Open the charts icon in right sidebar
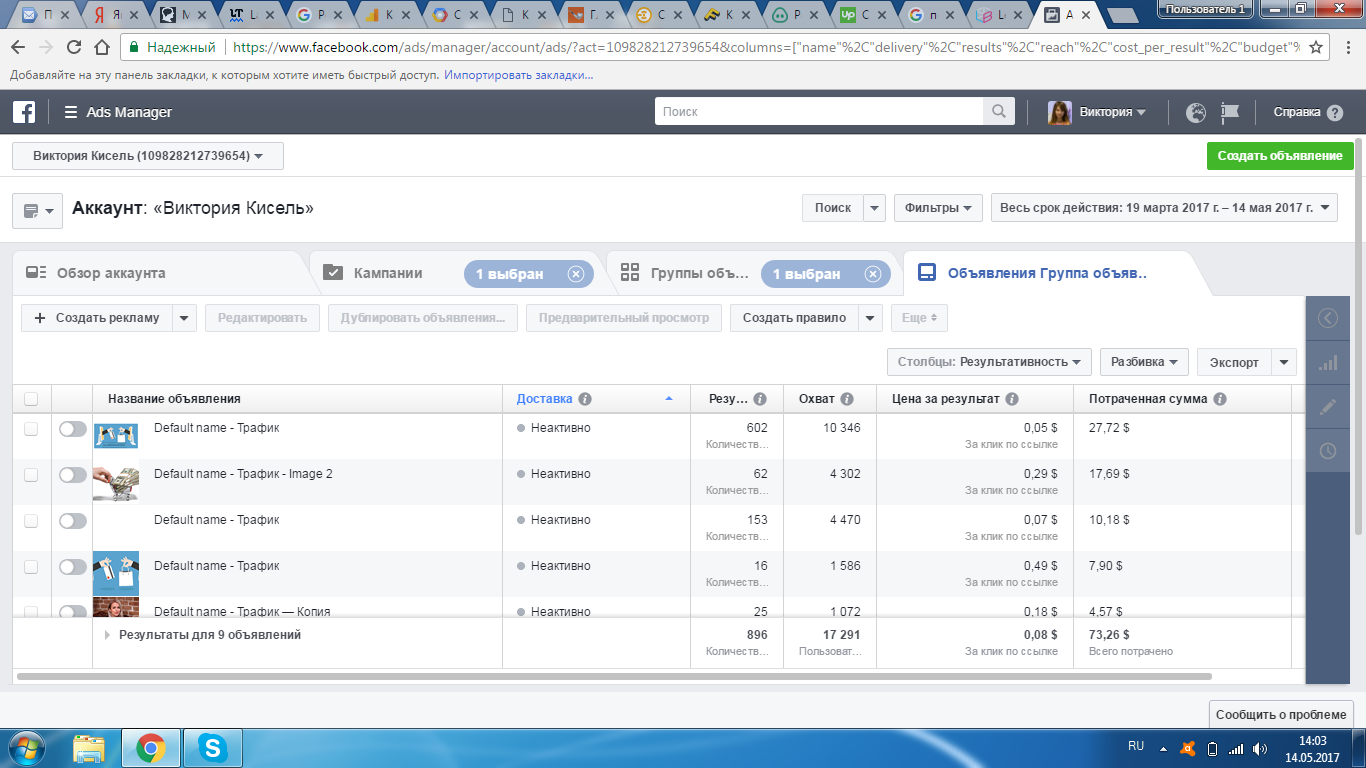 pos(1327,363)
